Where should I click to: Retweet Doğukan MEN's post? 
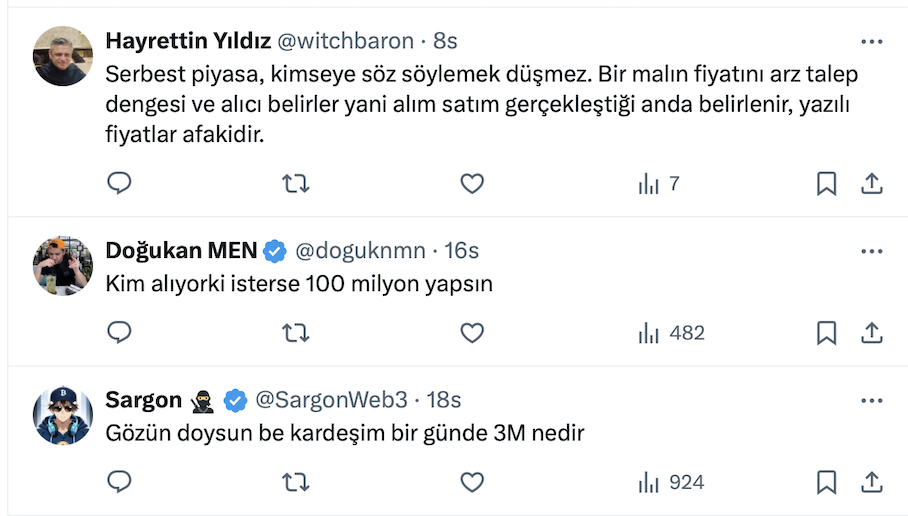295,332
